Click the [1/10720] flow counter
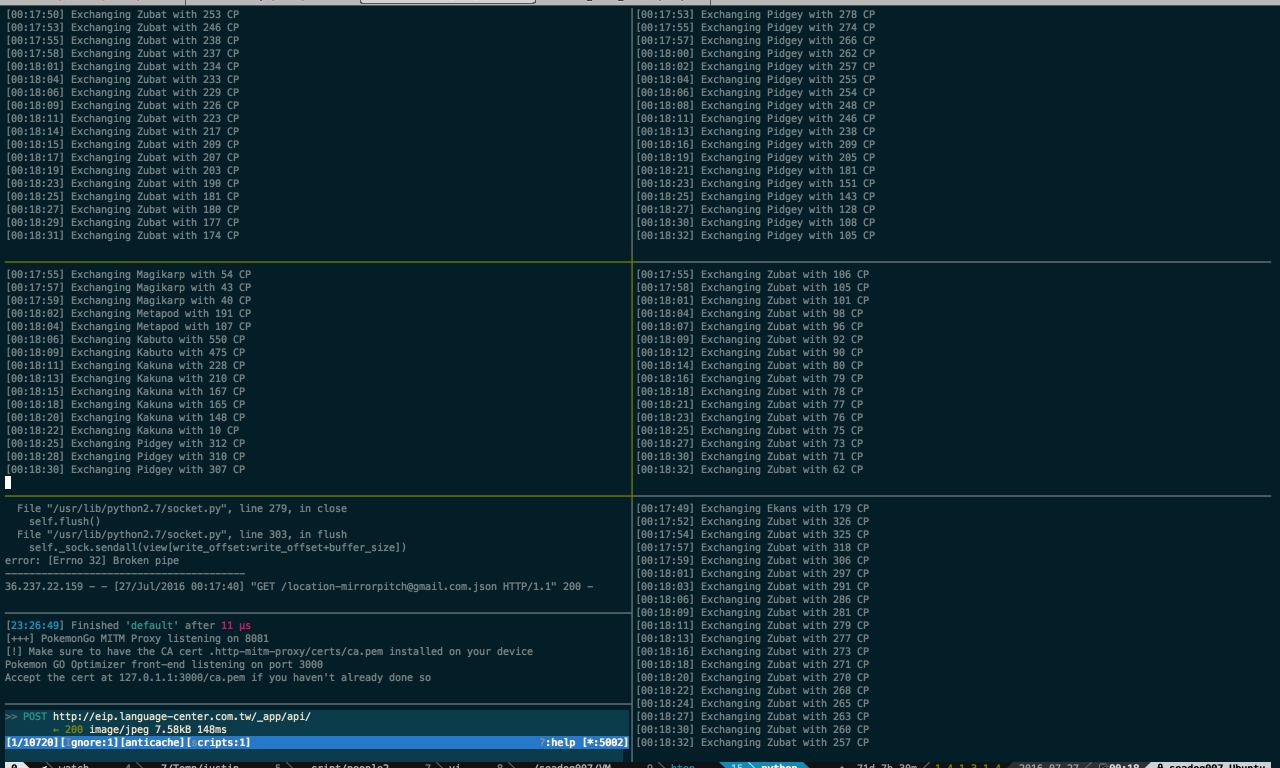 (32, 742)
